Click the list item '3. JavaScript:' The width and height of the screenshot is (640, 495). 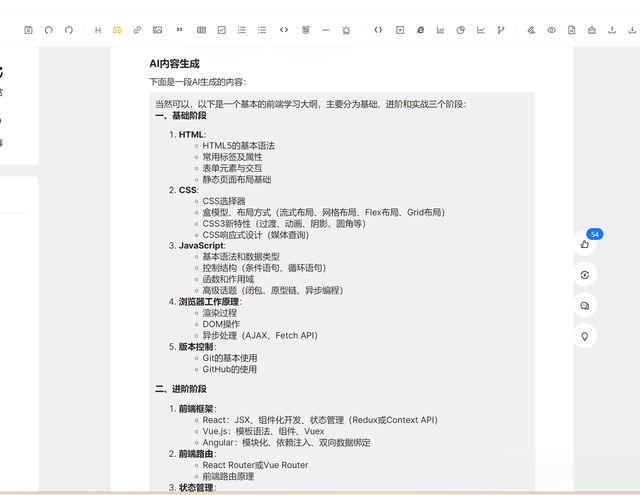(x=197, y=246)
